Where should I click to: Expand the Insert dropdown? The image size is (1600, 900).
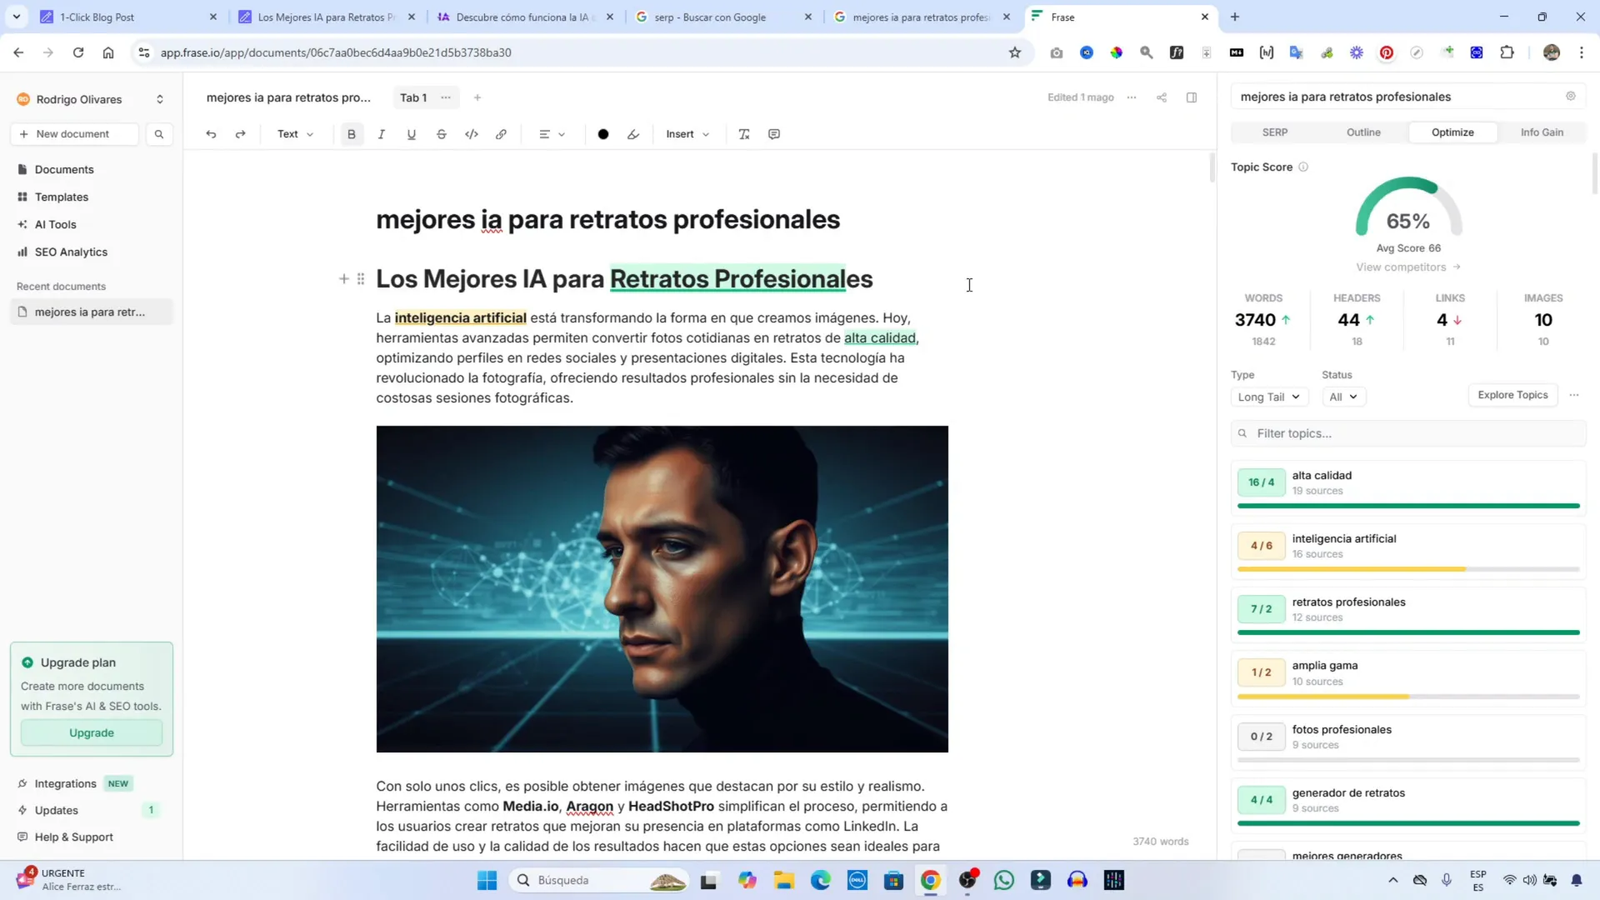click(x=686, y=133)
